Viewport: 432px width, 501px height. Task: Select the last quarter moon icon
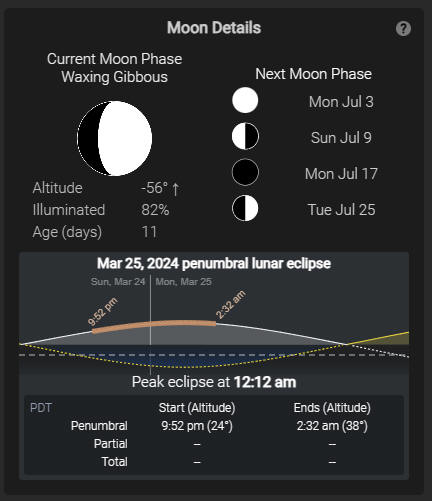245,136
